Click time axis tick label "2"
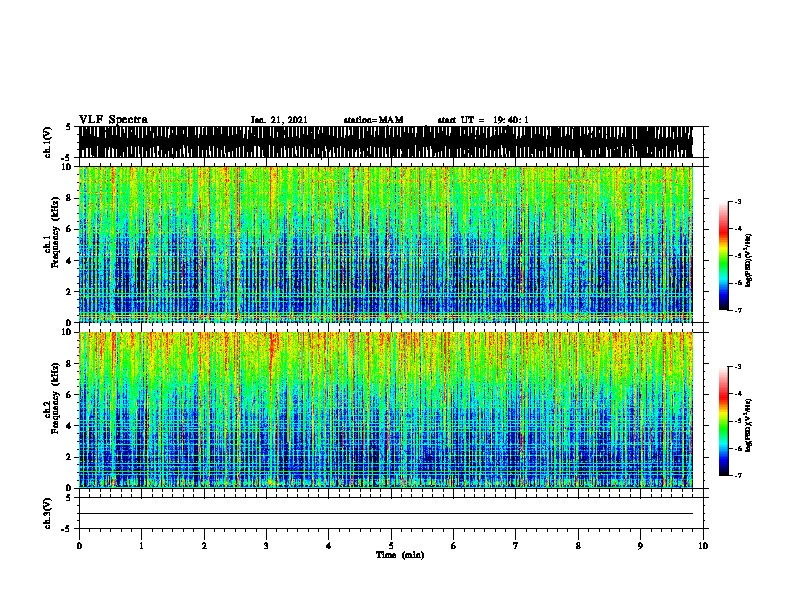792x612 pixels. pyautogui.click(x=204, y=546)
